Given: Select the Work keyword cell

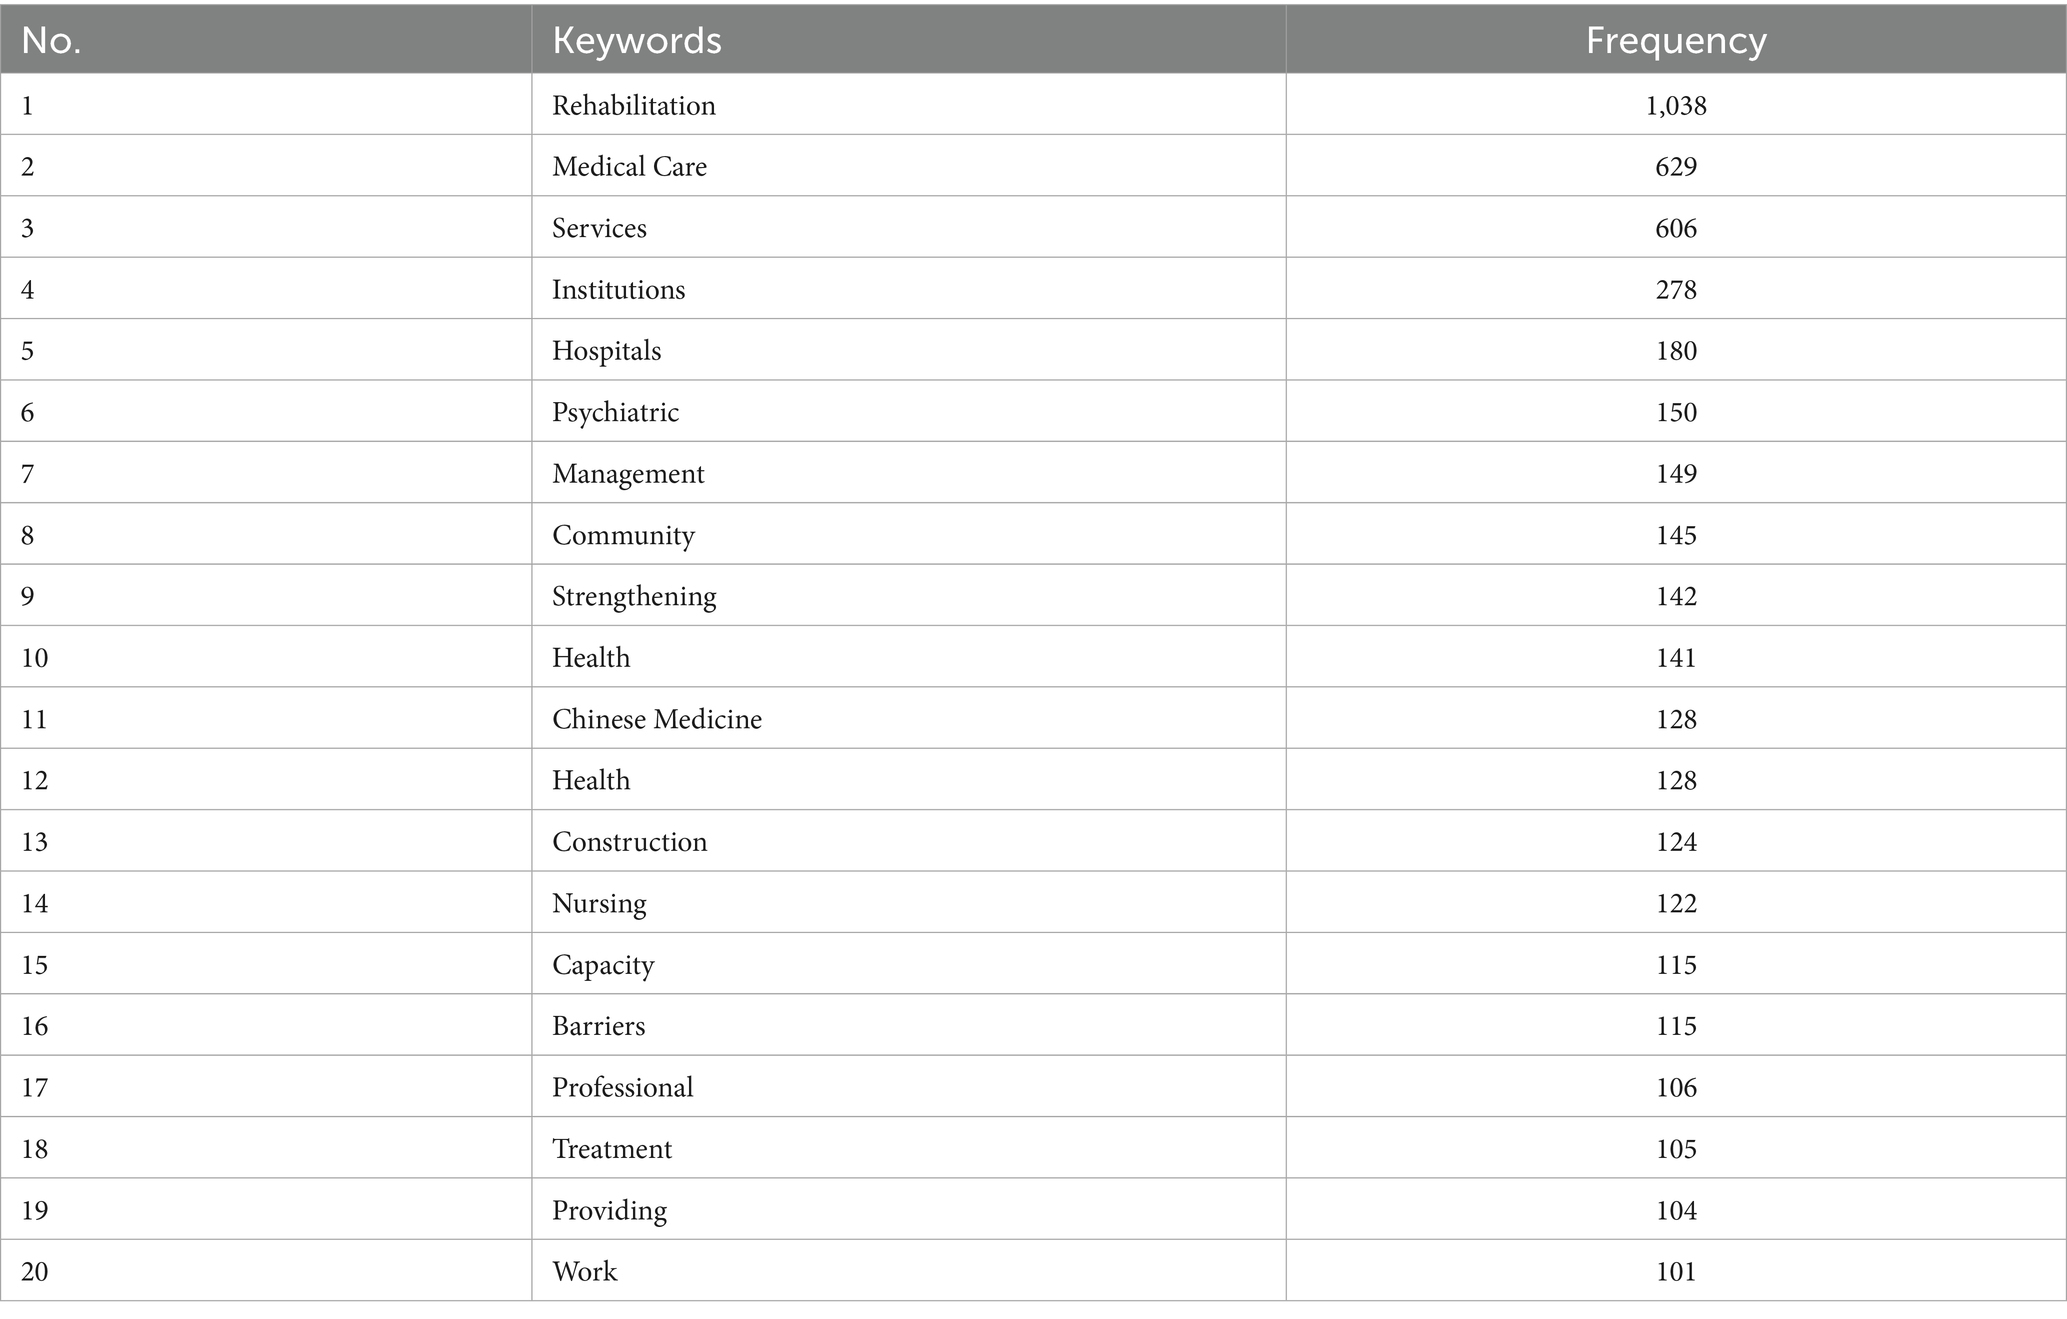Looking at the screenshot, I should 584,1271.
